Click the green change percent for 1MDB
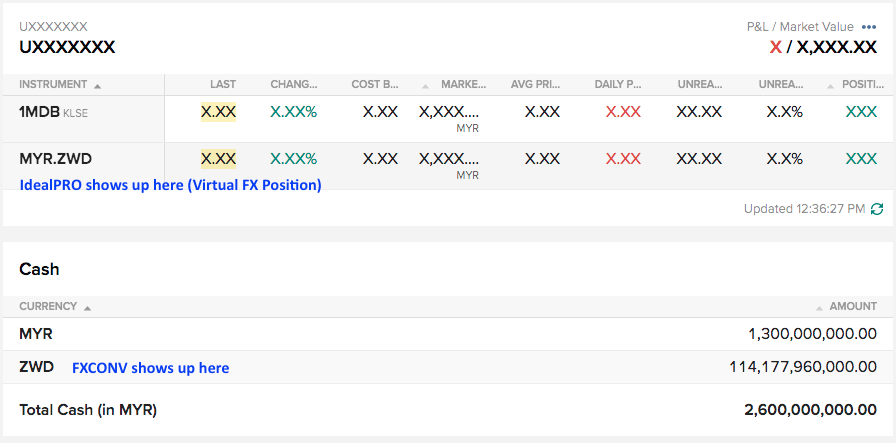The height and width of the screenshot is (443, 896). tap(294, 112)
